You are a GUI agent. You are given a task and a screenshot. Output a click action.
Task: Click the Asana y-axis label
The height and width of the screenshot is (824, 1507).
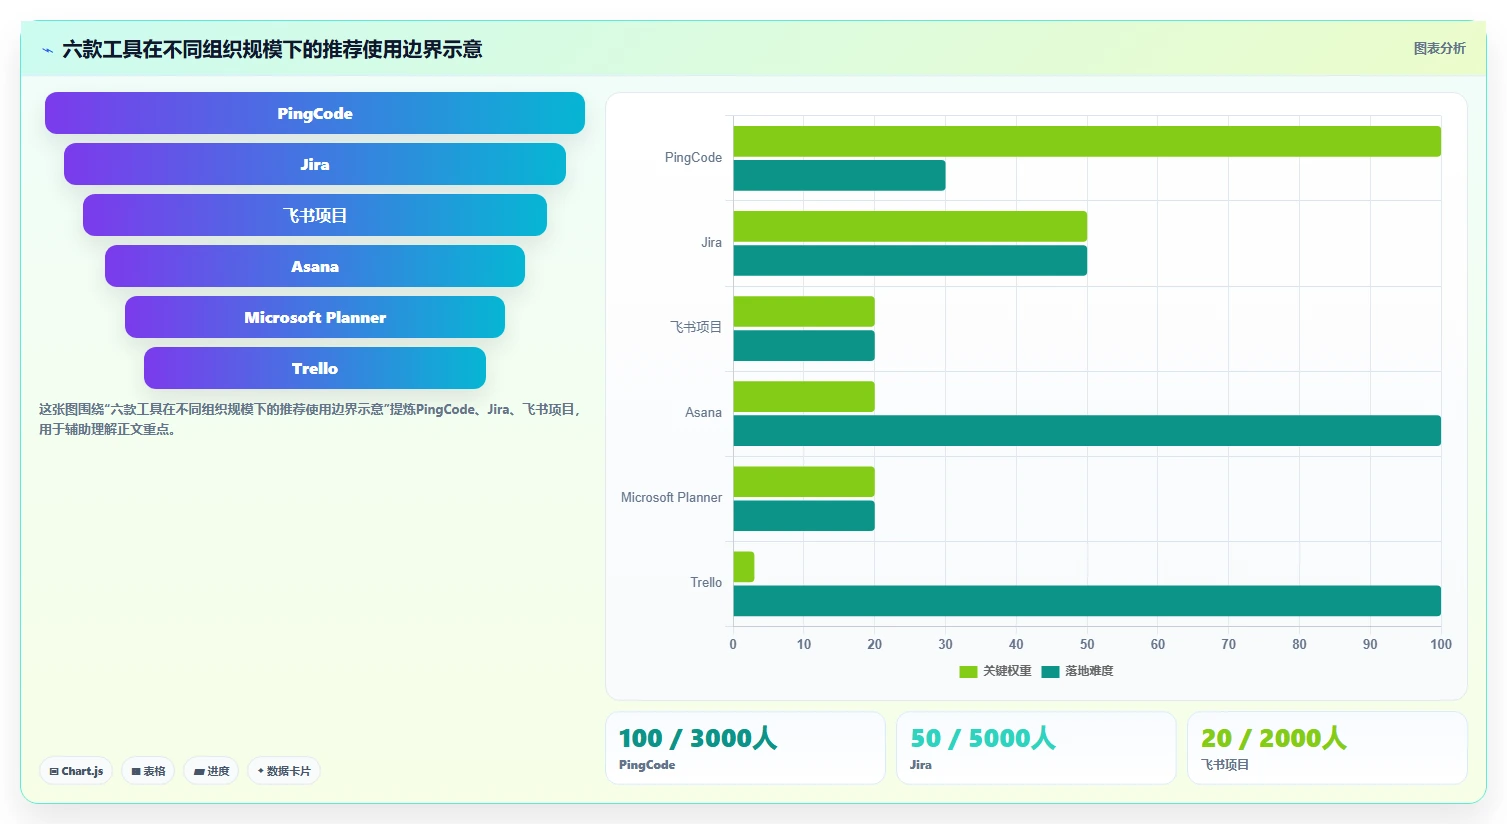[703, 412]
